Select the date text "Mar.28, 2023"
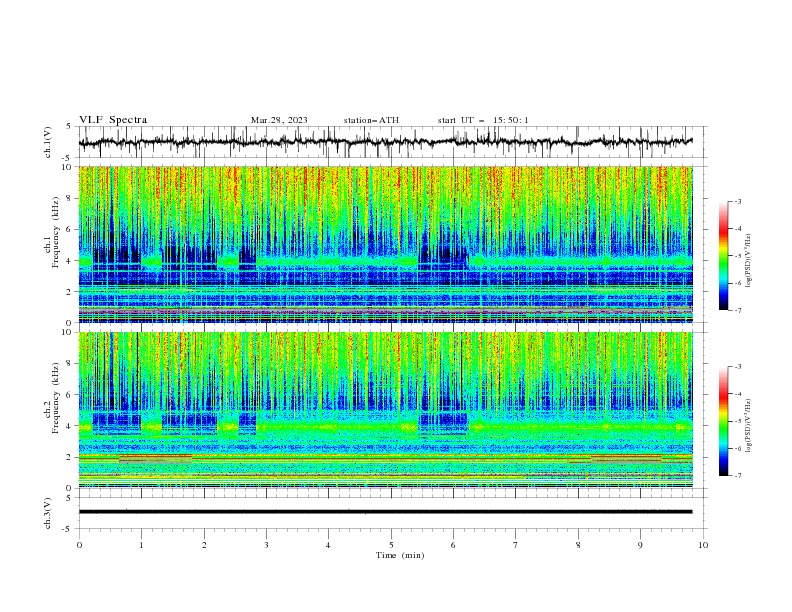The height and width of the screenshot is (612, 792). click(x=279, y=120)
